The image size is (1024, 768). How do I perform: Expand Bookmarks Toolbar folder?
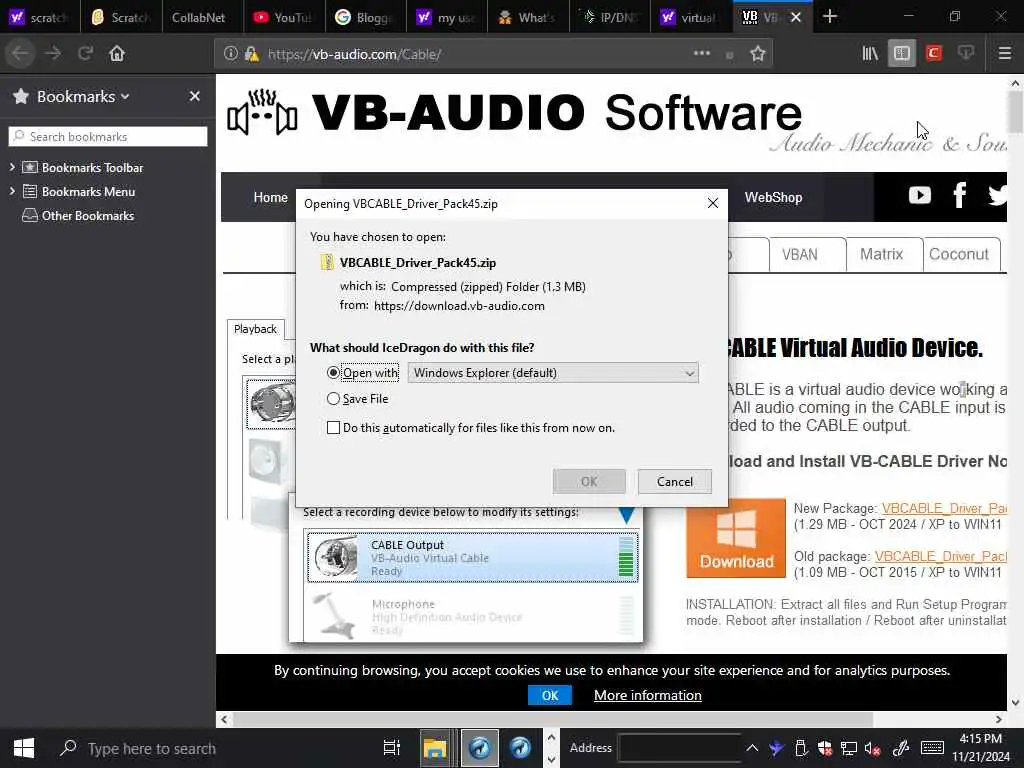point(12,168)
